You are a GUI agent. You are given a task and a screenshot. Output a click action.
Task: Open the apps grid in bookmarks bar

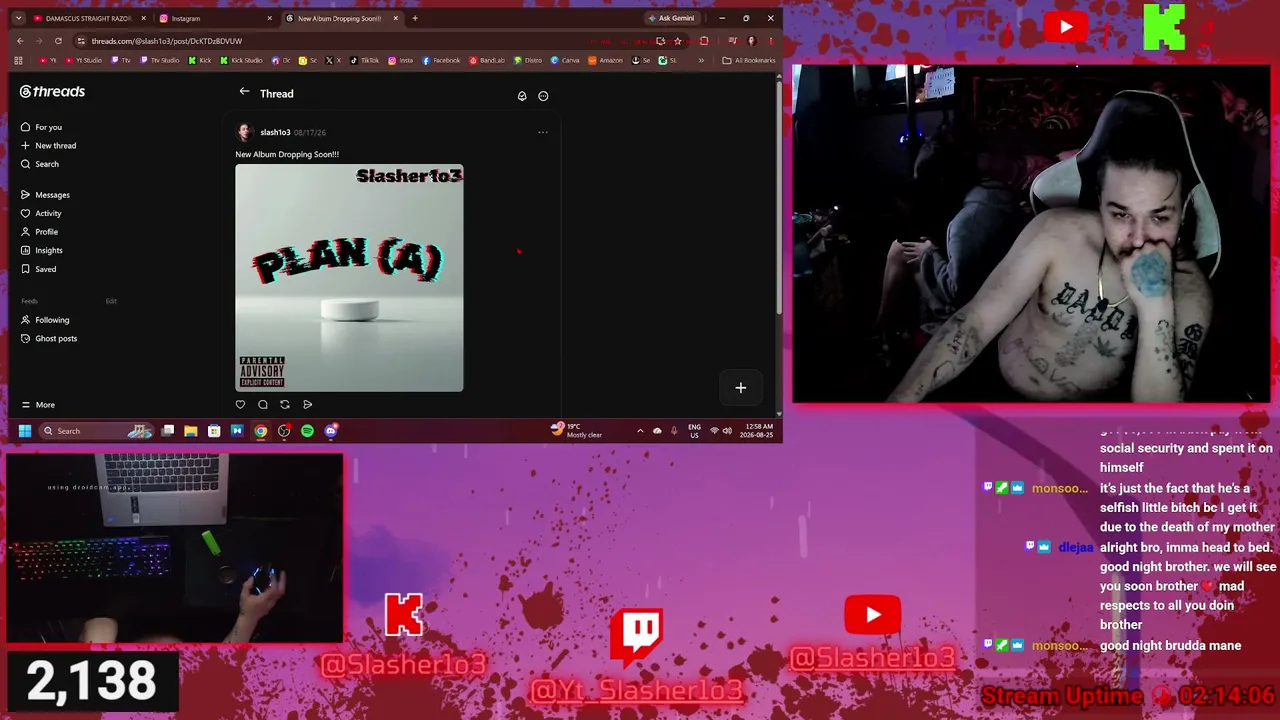tap(18, 60)
